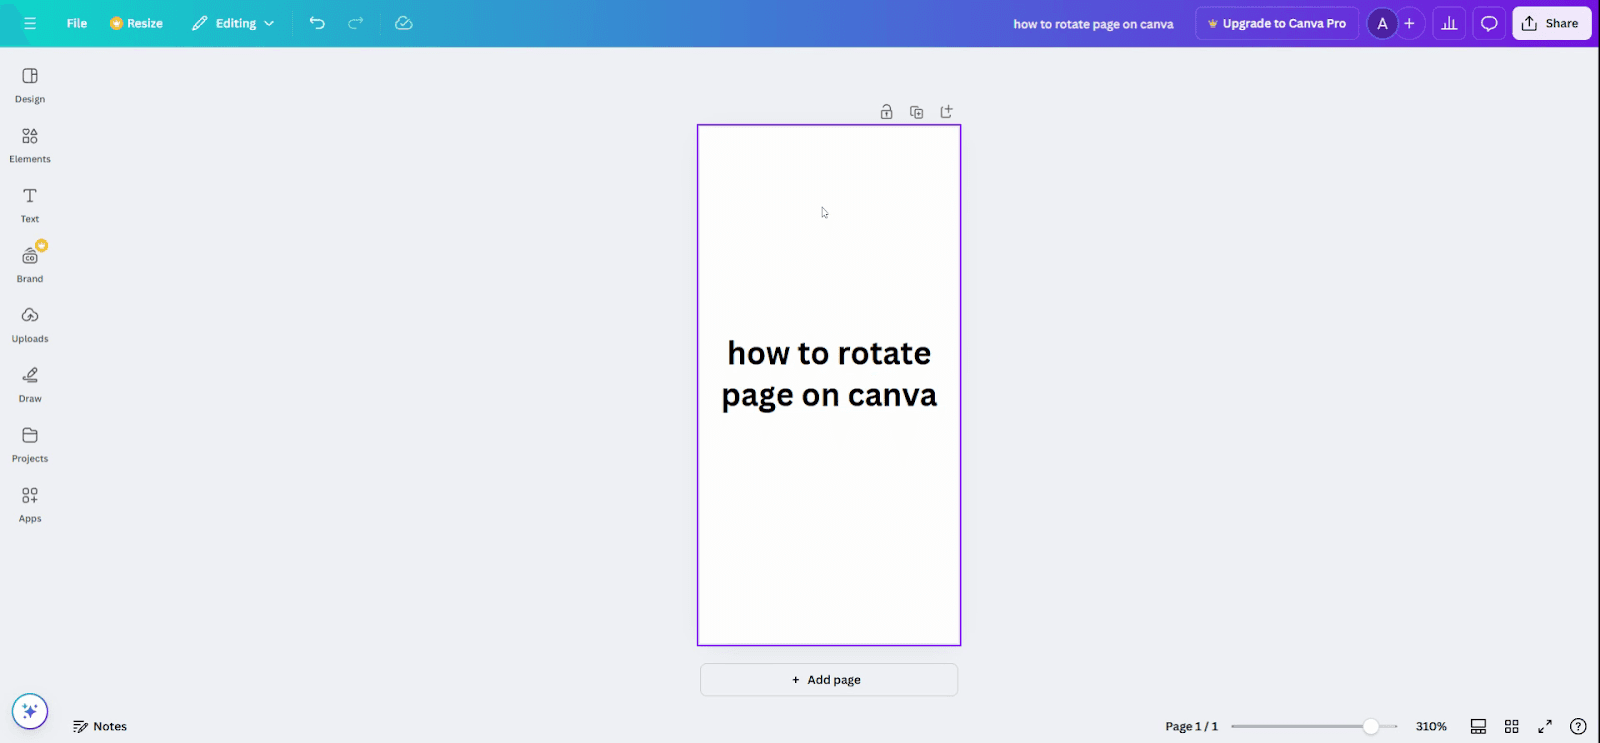Expand the Editing mode dropdown
The height and width of the screenshot is (743, 1600).
pyautogui.click(x=233, y=23)
